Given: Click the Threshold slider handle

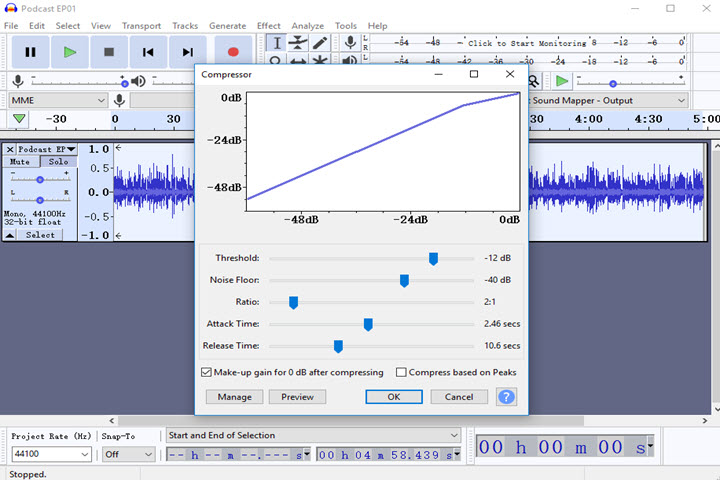Looking at the screenshot, I should click(433, 258).
